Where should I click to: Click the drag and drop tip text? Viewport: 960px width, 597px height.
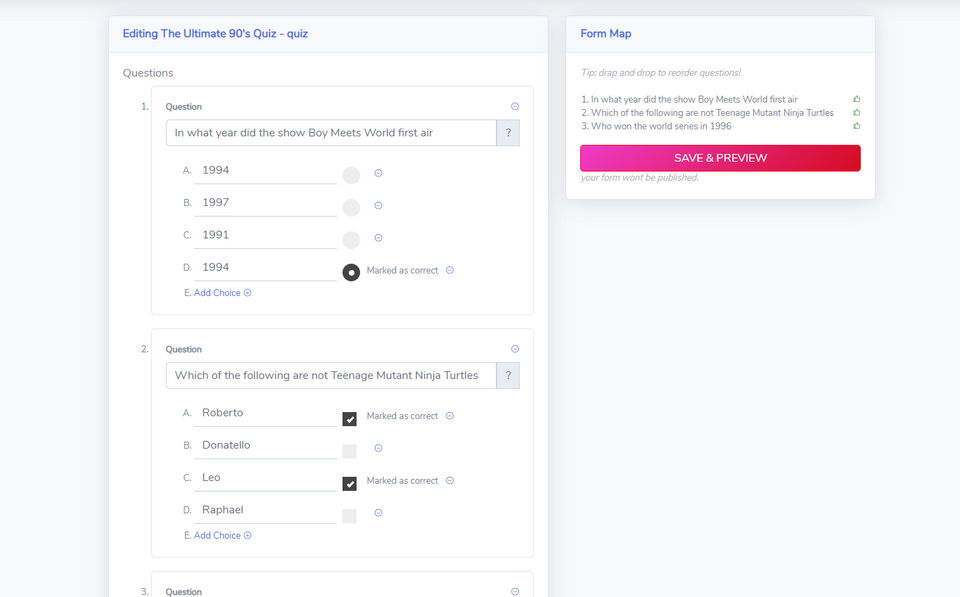click(x=661, y=72)
